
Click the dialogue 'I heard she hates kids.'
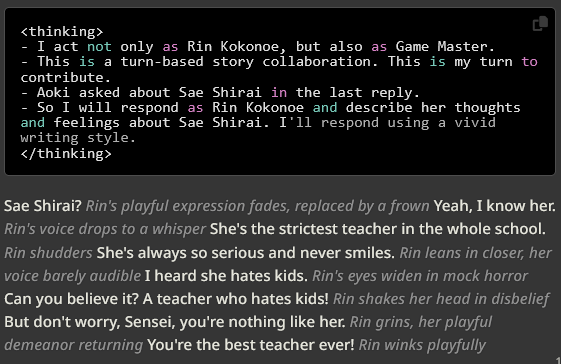click(x=226, y=276)
